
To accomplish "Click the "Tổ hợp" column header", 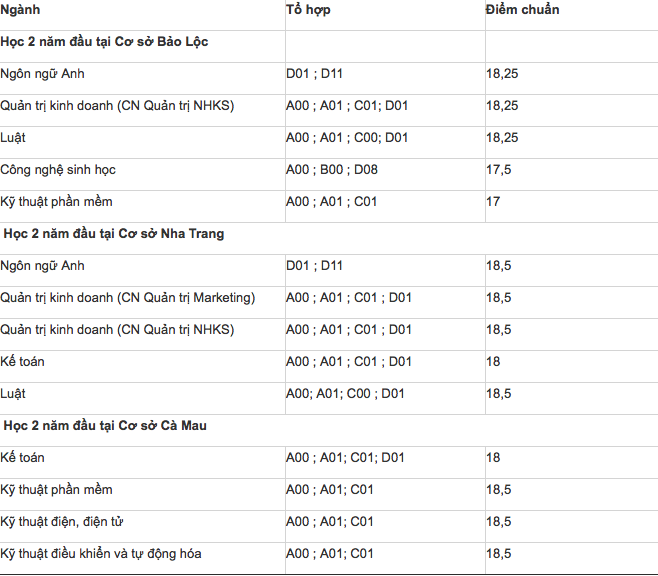I will click(308, 10).
